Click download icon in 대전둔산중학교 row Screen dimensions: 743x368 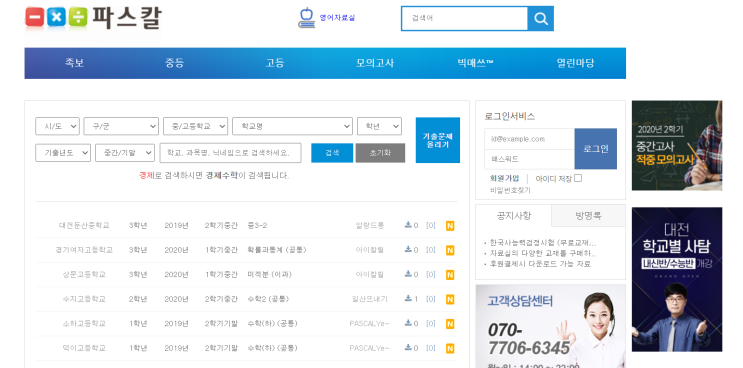point(408,225)
